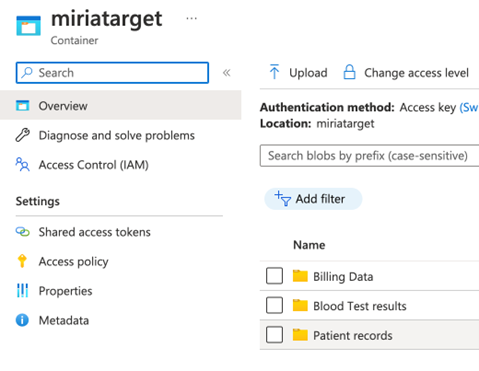Open the Blood Test results folder
479x371 pixels.
coord(360,306)
